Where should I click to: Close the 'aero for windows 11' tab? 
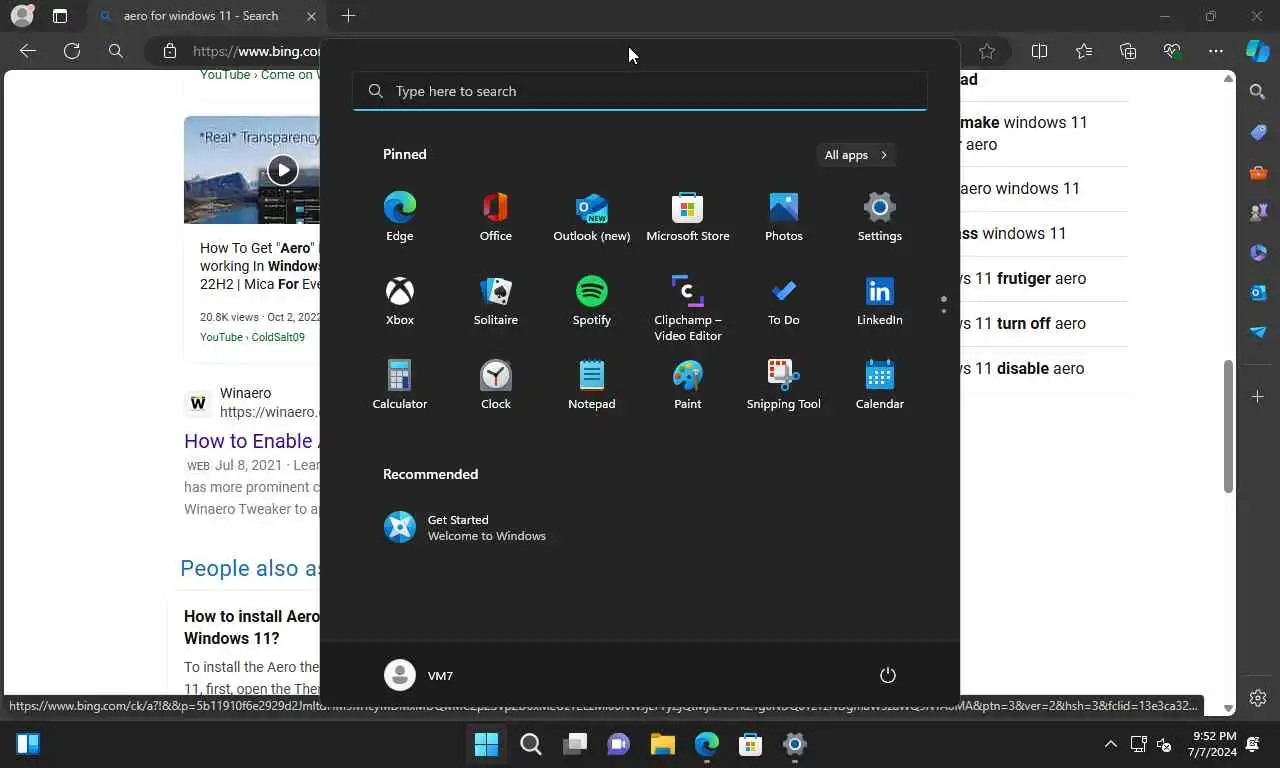coord(311,16)
